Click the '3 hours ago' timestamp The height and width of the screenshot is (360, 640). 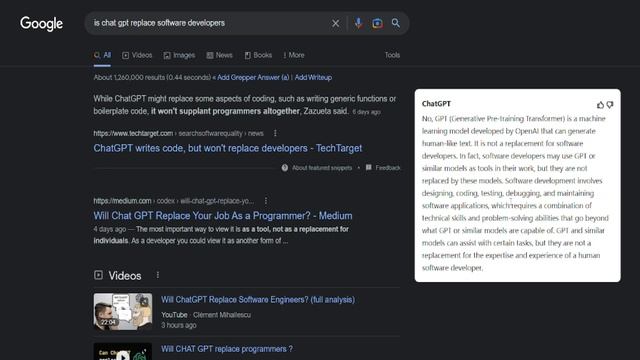click(x=179, y=325)
